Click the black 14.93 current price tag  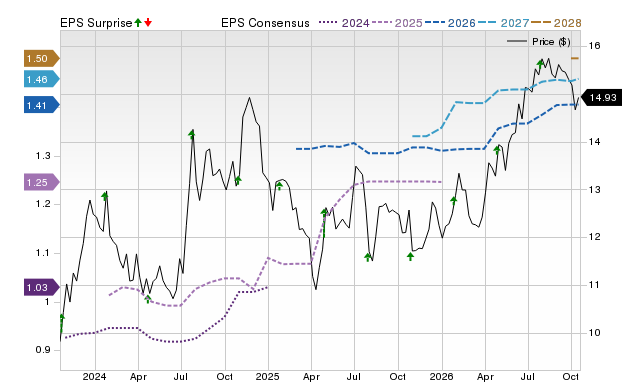coord(601,98)
